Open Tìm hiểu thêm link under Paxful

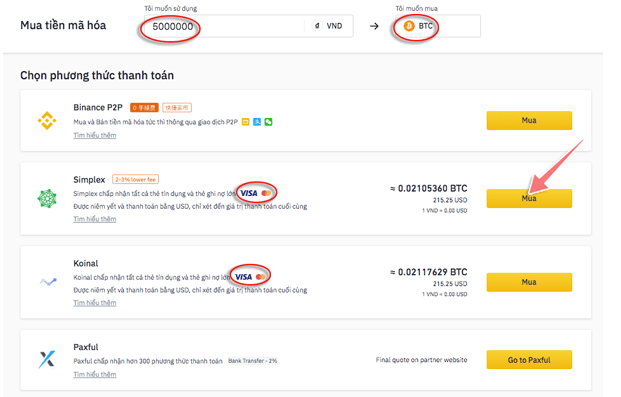95,374
